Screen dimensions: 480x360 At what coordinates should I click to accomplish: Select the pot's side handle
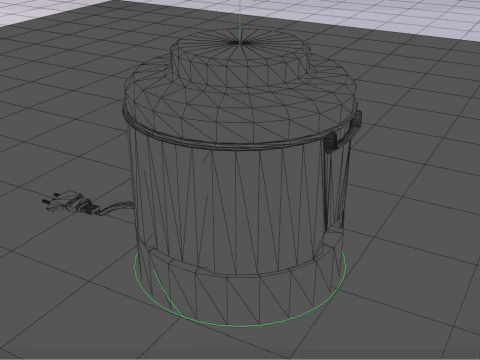coord(343,133)
